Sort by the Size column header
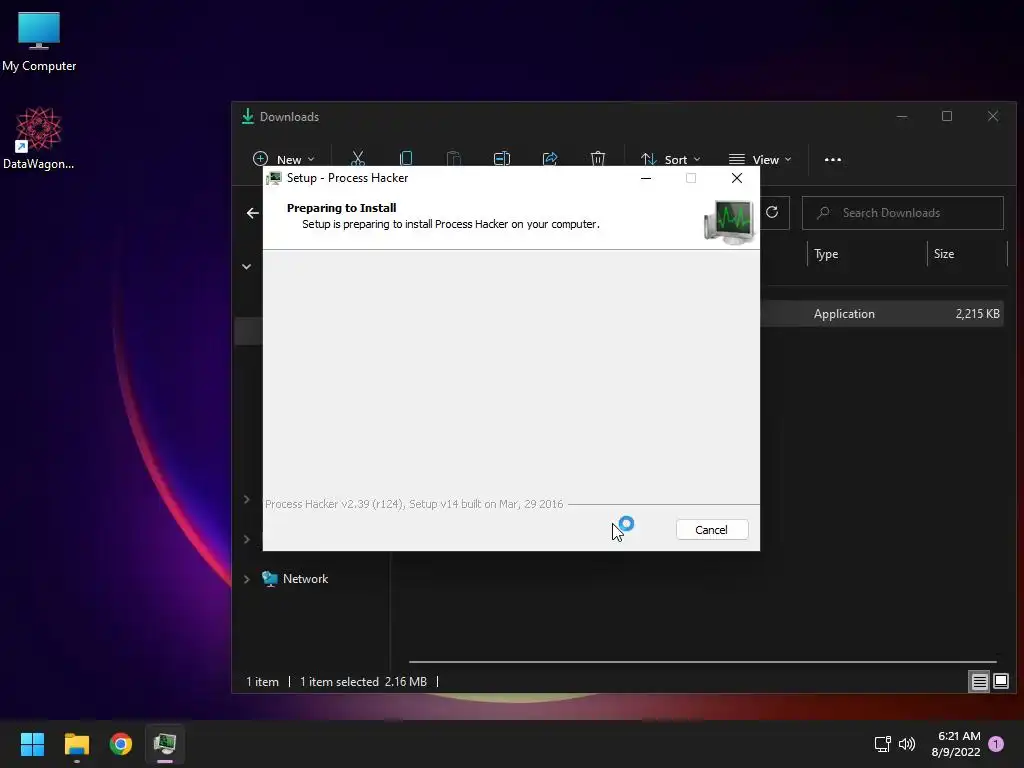1024x768 pixels. click(967, 254)
